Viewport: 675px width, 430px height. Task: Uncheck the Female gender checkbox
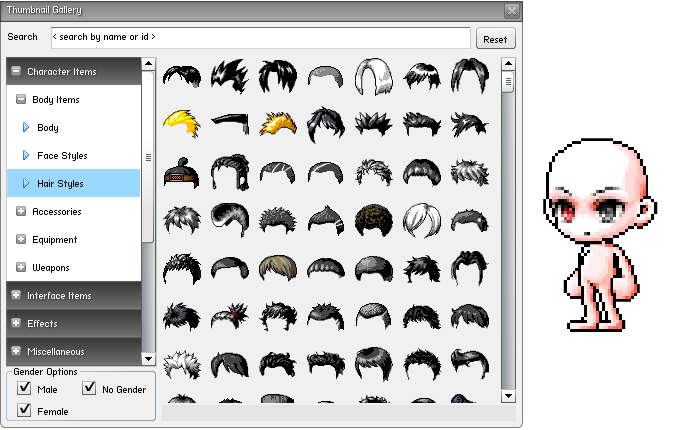25,410
